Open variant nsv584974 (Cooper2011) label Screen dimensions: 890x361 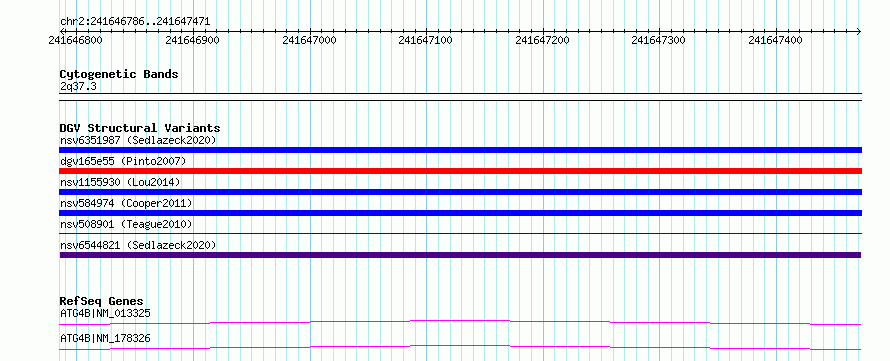tap(126, 203)
